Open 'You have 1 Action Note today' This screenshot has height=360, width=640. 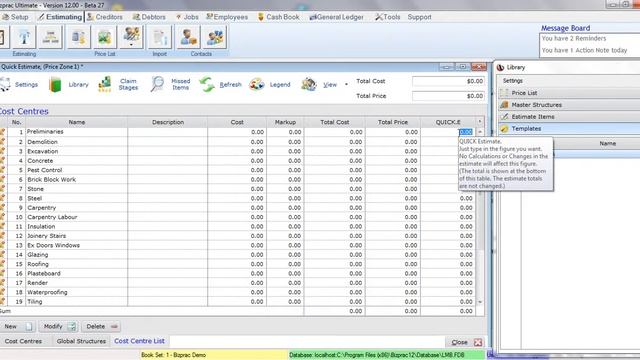pyautogui.click(x=584, y=50)
